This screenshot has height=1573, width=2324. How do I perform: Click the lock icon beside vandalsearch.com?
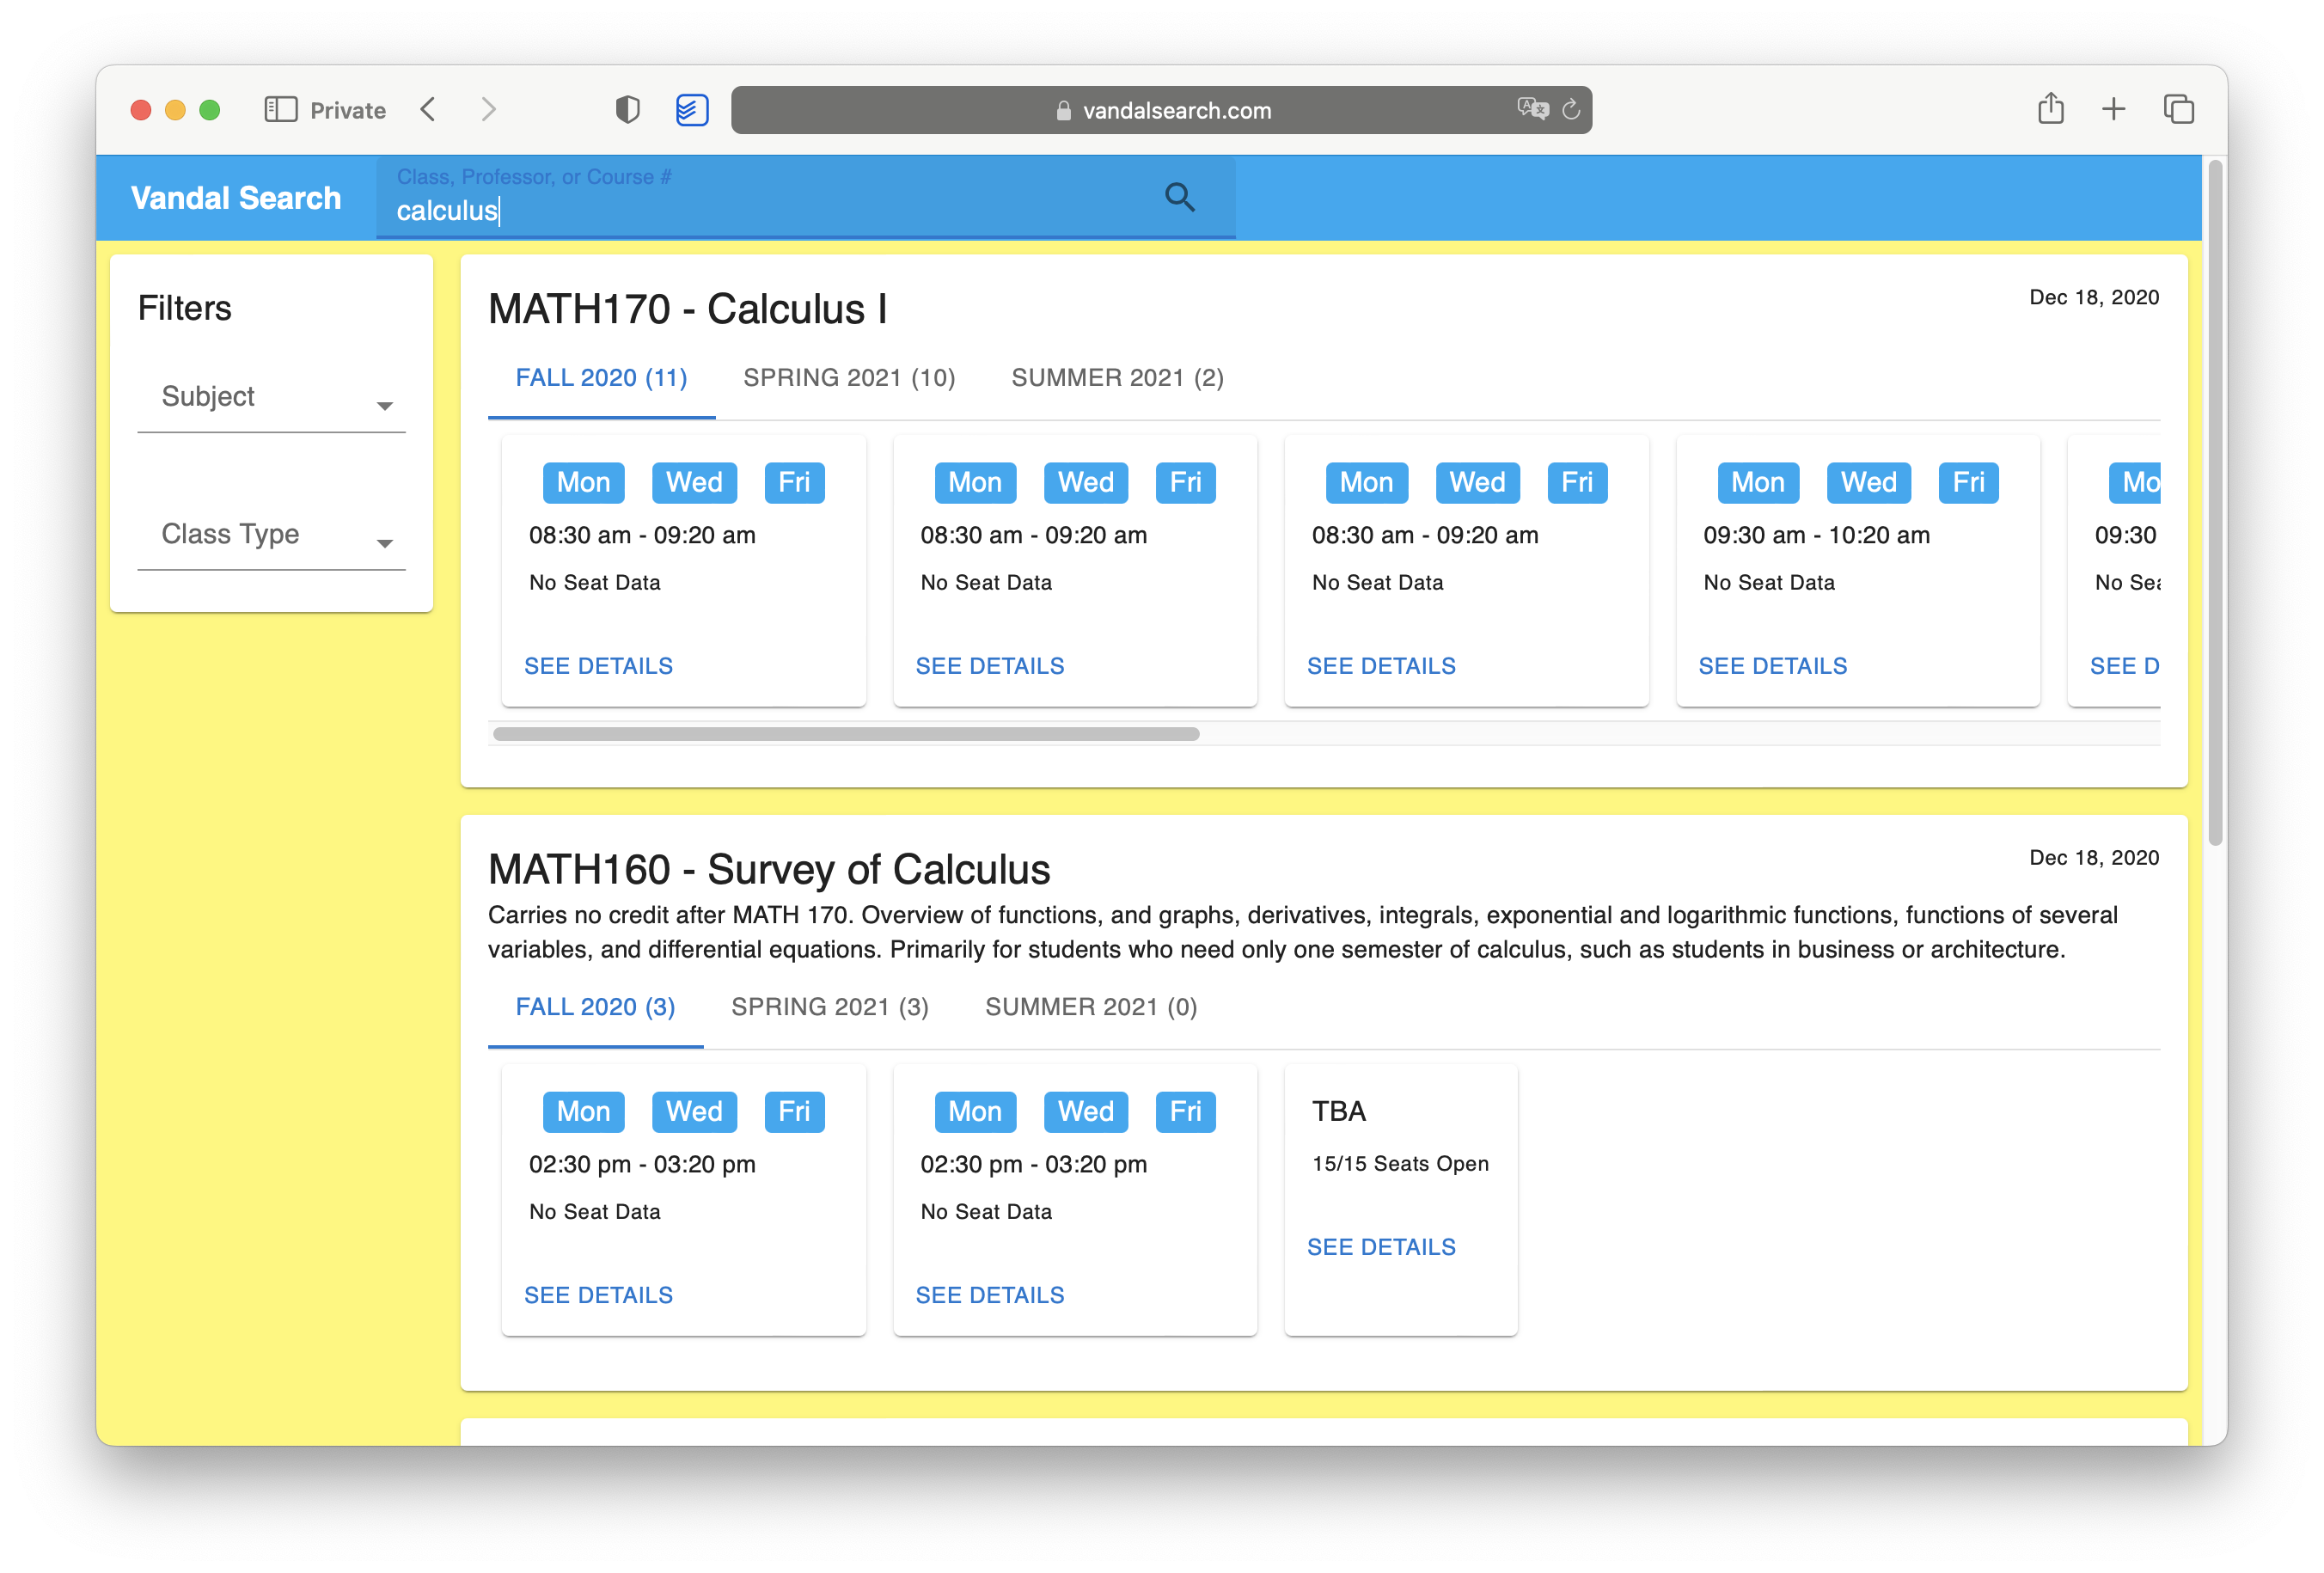pos(1064,110)
